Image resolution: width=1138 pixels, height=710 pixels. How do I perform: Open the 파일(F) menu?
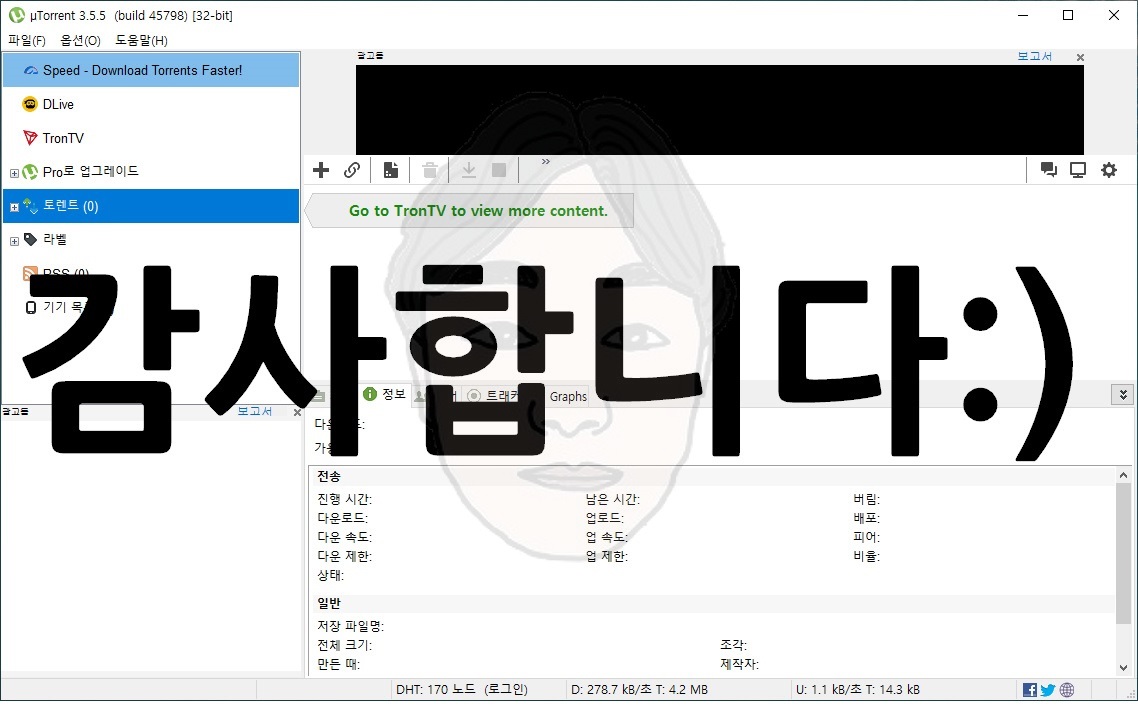click(x=26, y=41)
